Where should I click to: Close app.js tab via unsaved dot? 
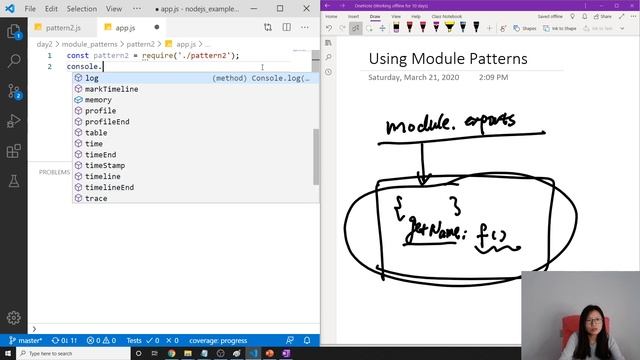[157, 27]
